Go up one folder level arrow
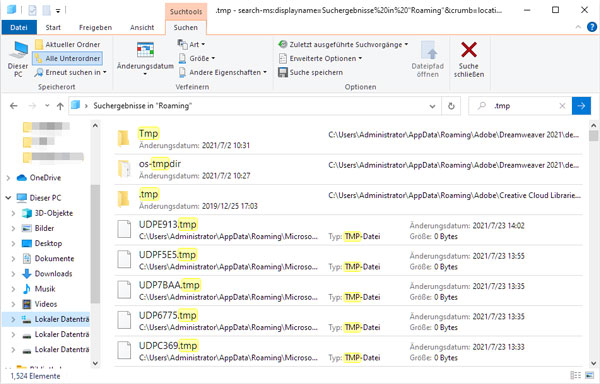Screen dimensions: 600x384 [60, 106]
